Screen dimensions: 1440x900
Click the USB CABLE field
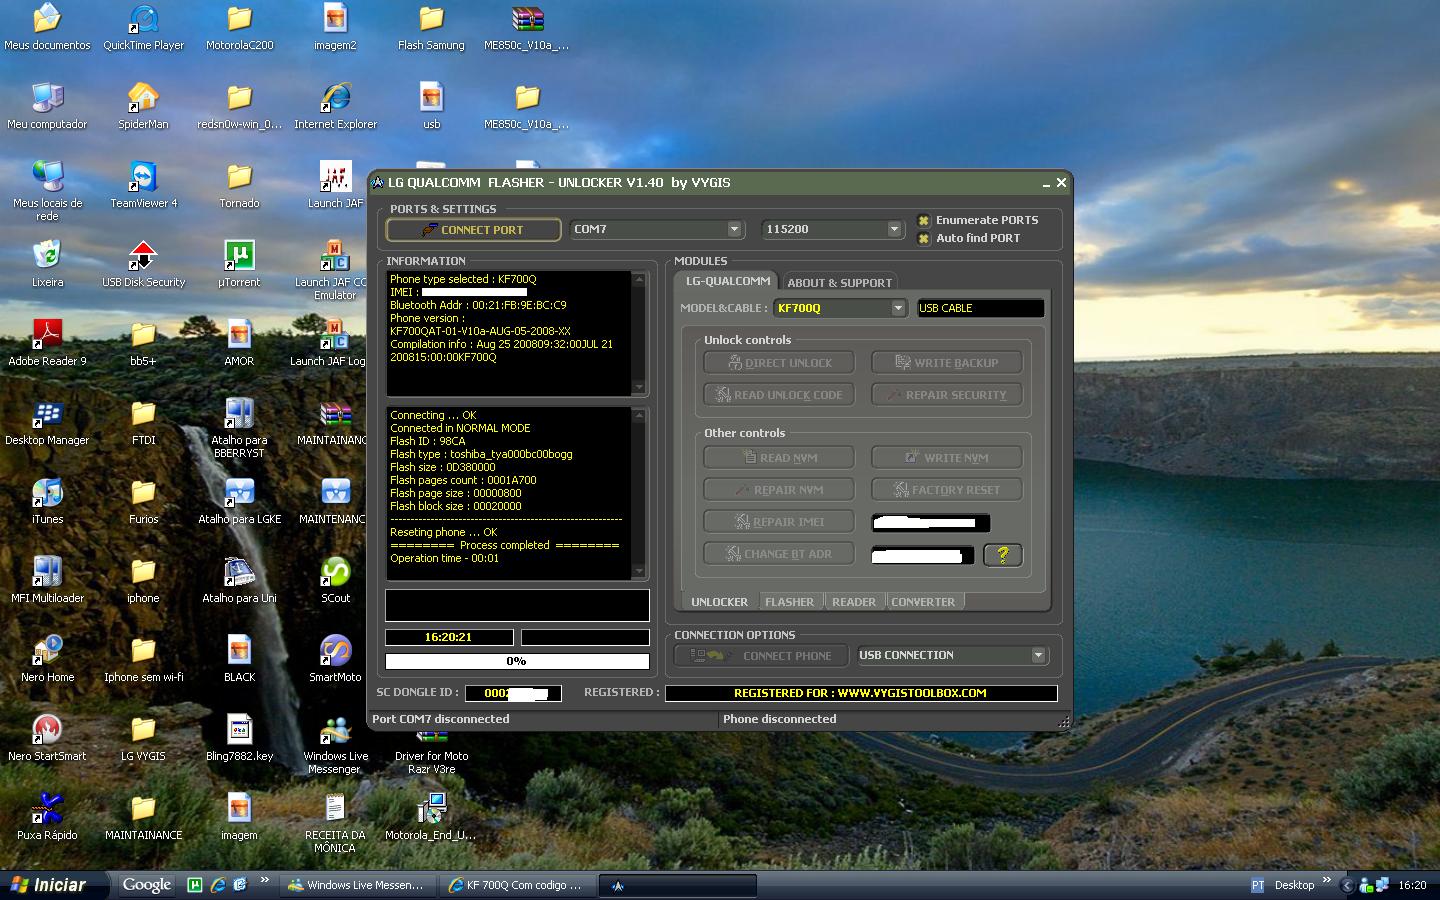pos(980,308)
